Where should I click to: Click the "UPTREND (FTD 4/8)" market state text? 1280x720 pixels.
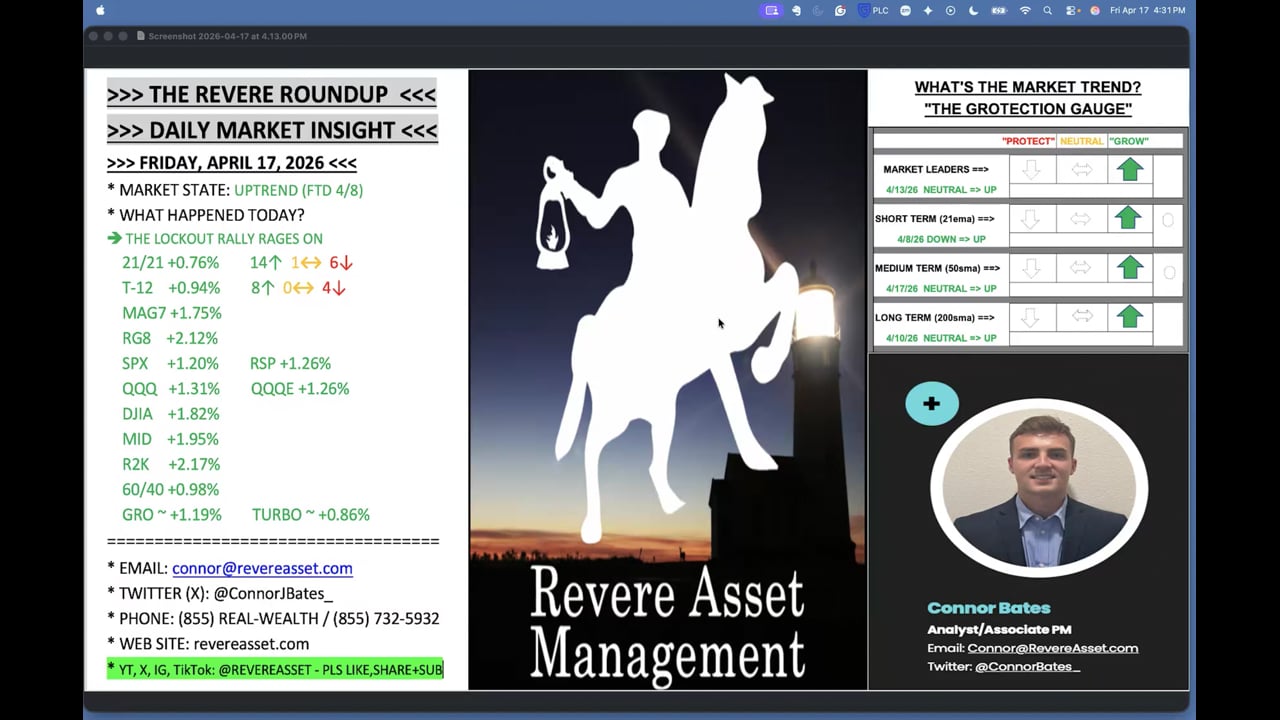(298, 190)
